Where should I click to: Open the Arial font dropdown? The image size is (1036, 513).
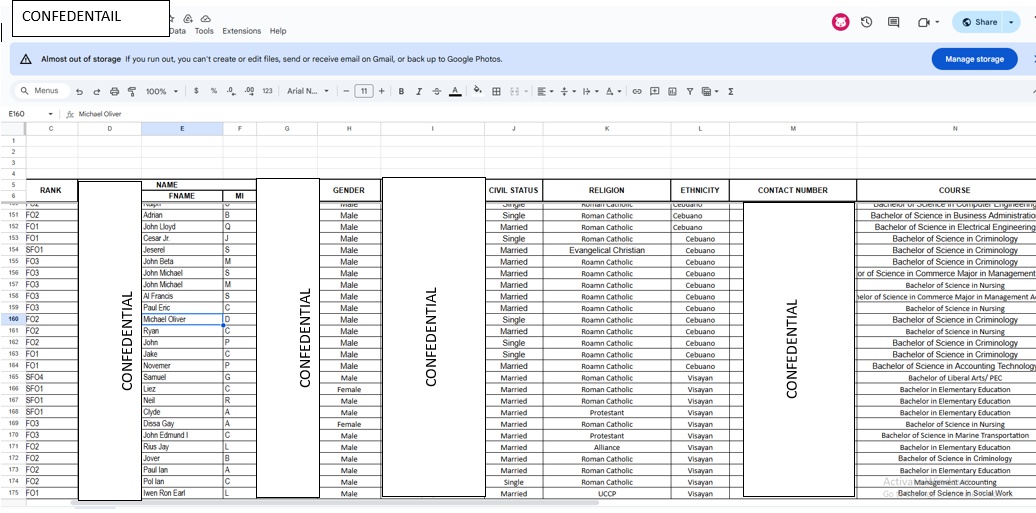pyautogui.click(x=308, y=91)
